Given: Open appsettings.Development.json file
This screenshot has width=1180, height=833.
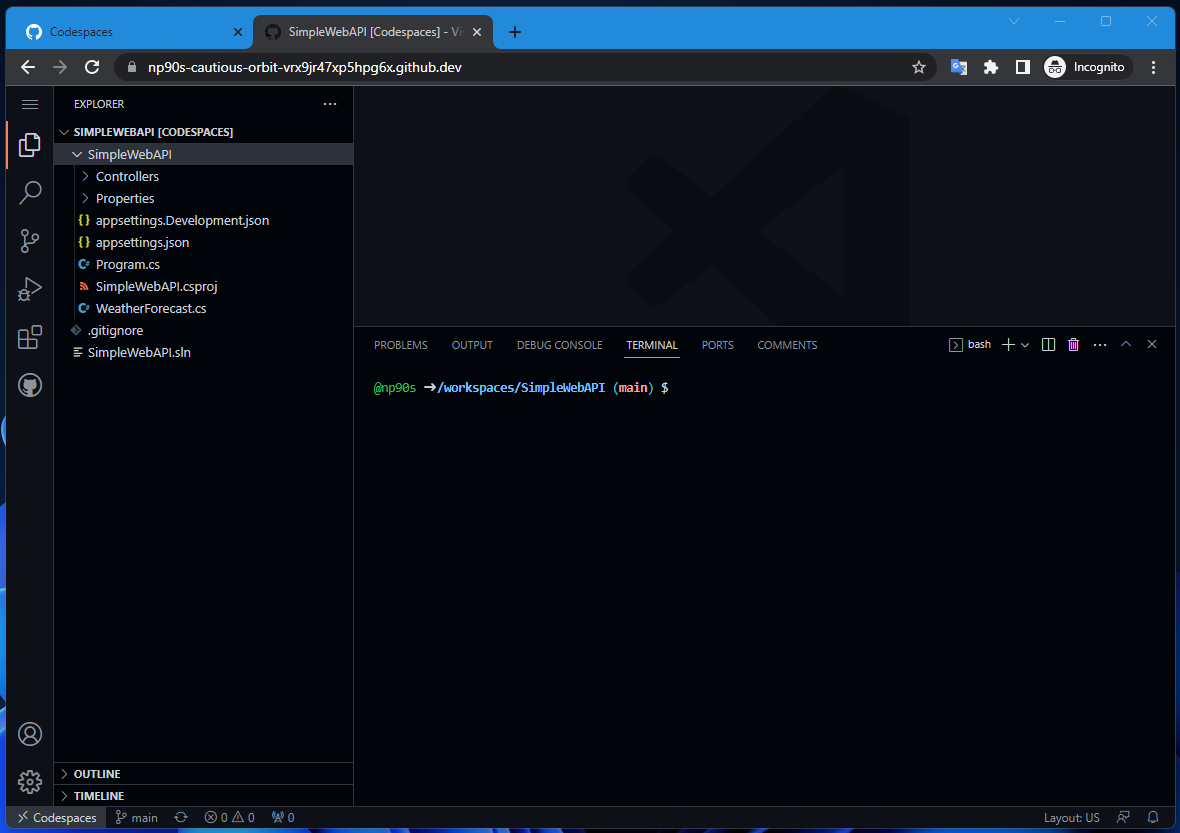Looking at the screenshot, I should 203,220.
